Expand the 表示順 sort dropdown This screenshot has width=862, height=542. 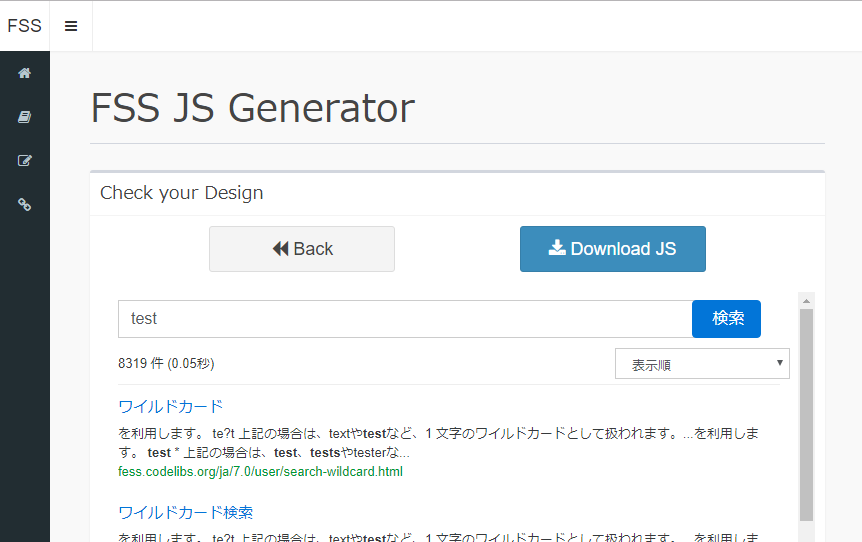pyautogui.click(x=702, y=364)
